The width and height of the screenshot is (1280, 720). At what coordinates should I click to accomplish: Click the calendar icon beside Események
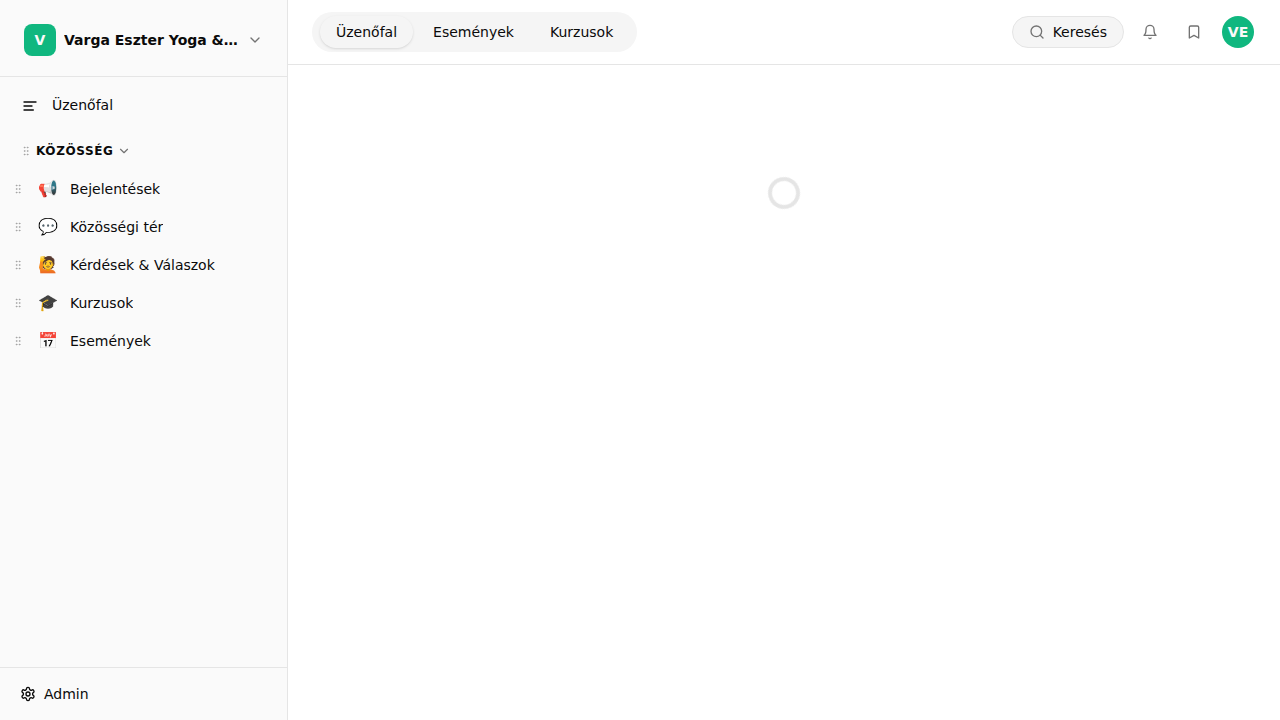pos(48,341)
